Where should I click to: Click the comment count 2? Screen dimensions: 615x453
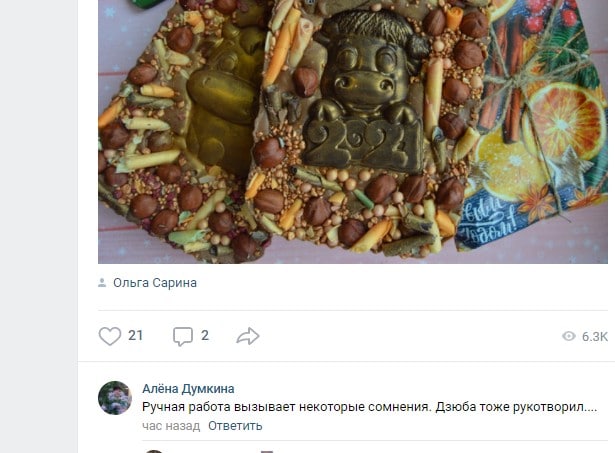(205, 336)
